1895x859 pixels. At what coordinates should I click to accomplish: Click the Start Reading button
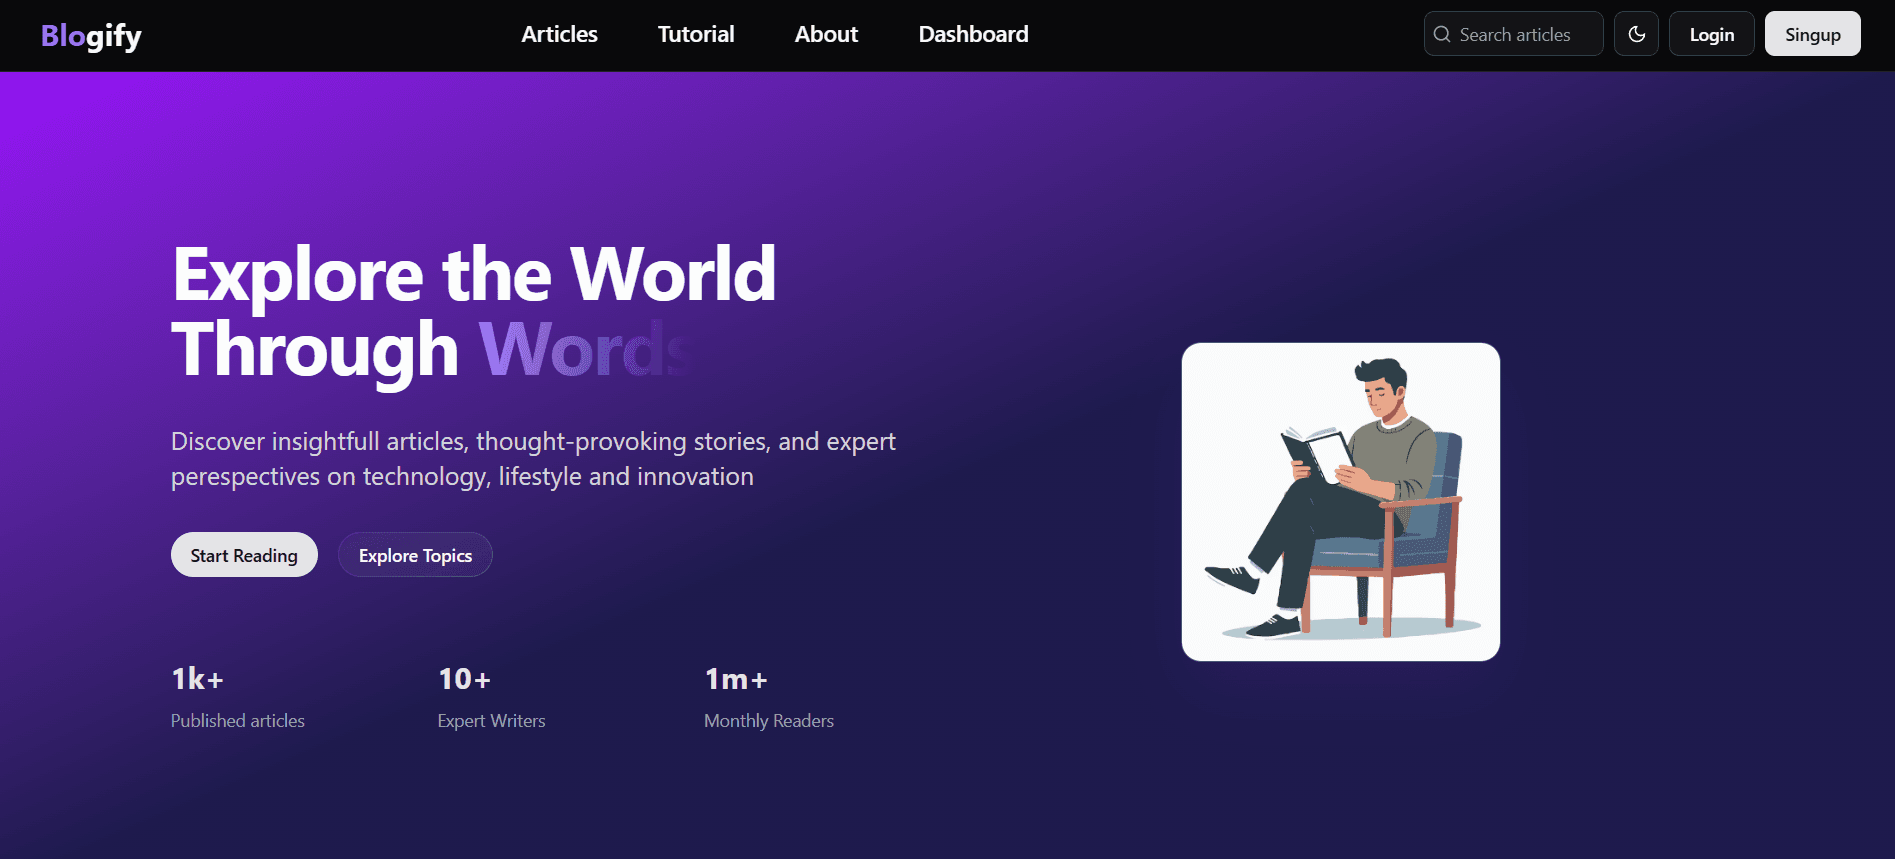click(244, 555)
